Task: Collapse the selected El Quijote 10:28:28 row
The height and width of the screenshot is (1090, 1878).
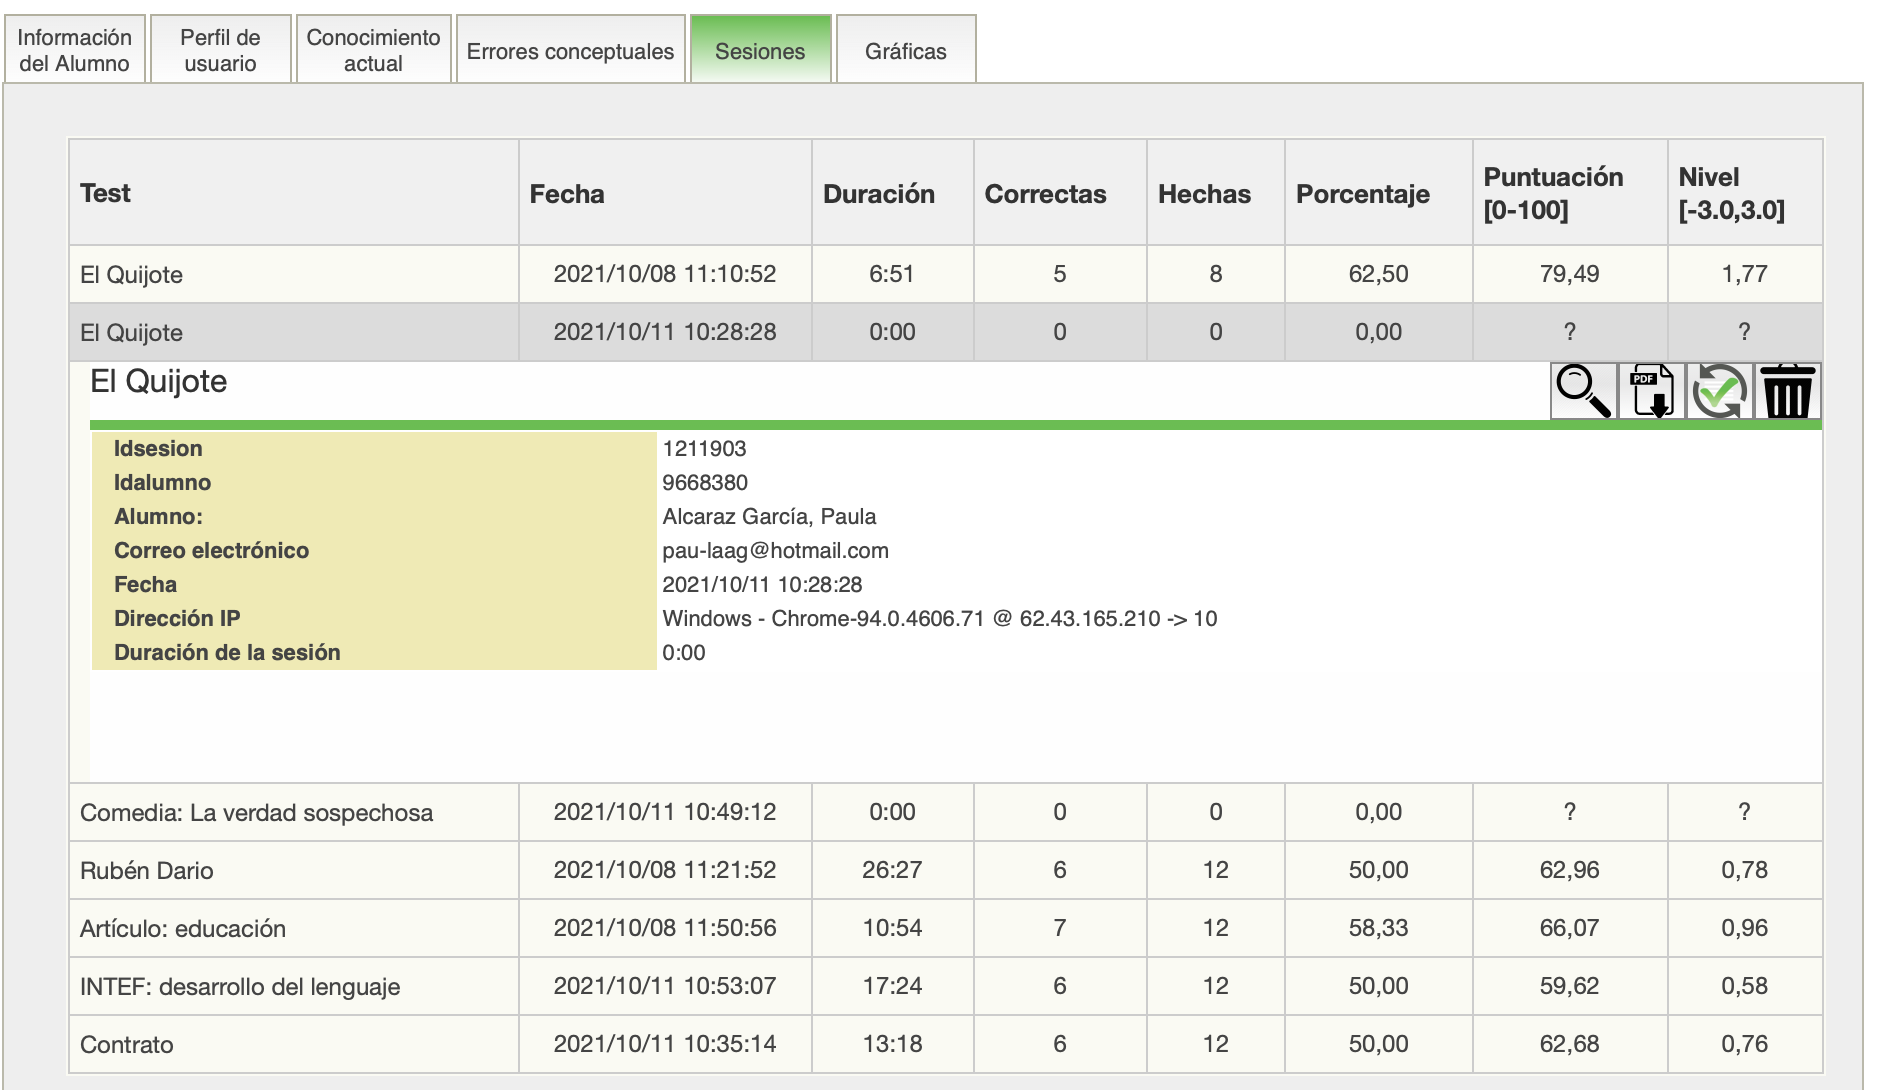Action: pyautogui.click(x=293, y=332)
